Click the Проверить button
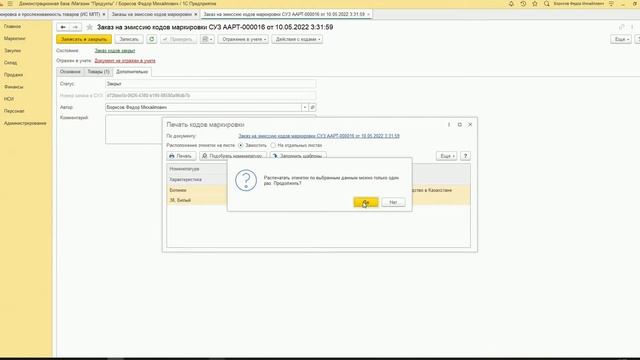640x360 pixels. 178,39
